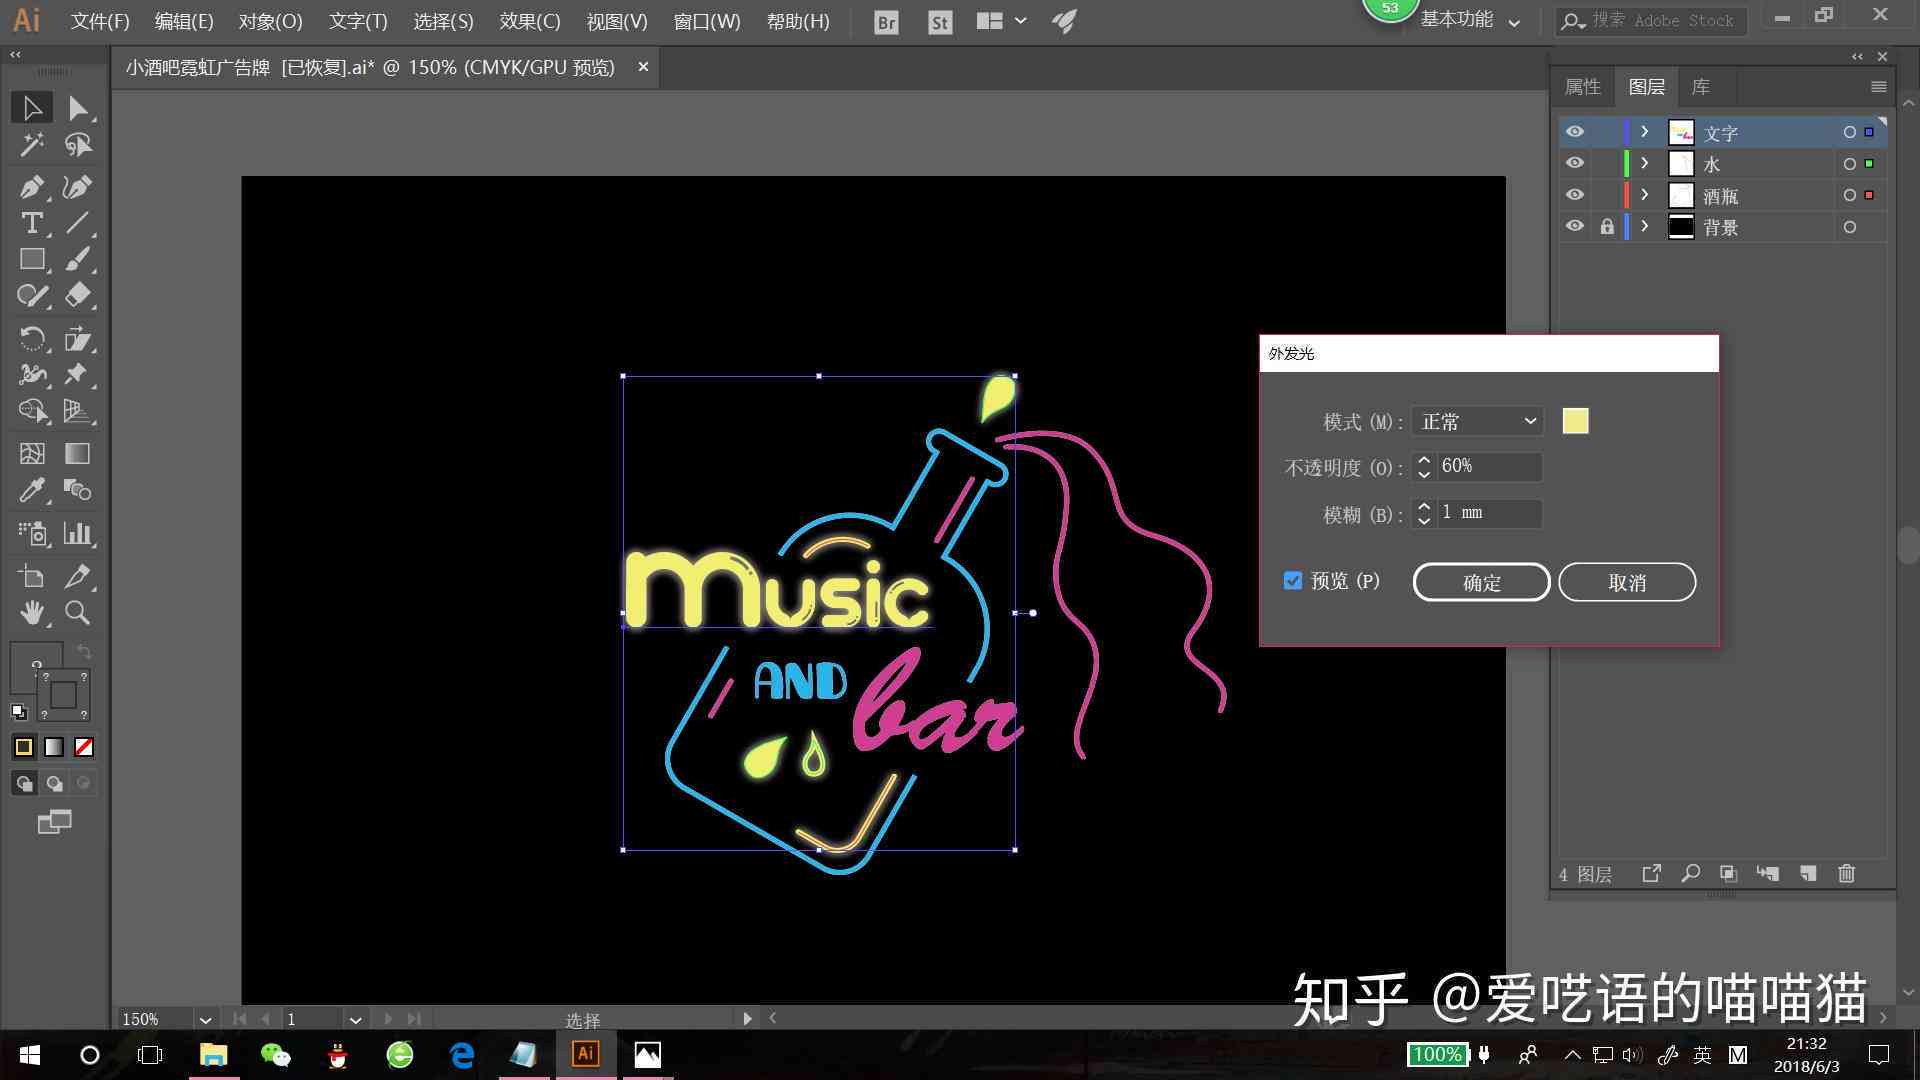Select the Direct Selection tool
The image size is (1920, 1080).
click(x=78, y=107)
